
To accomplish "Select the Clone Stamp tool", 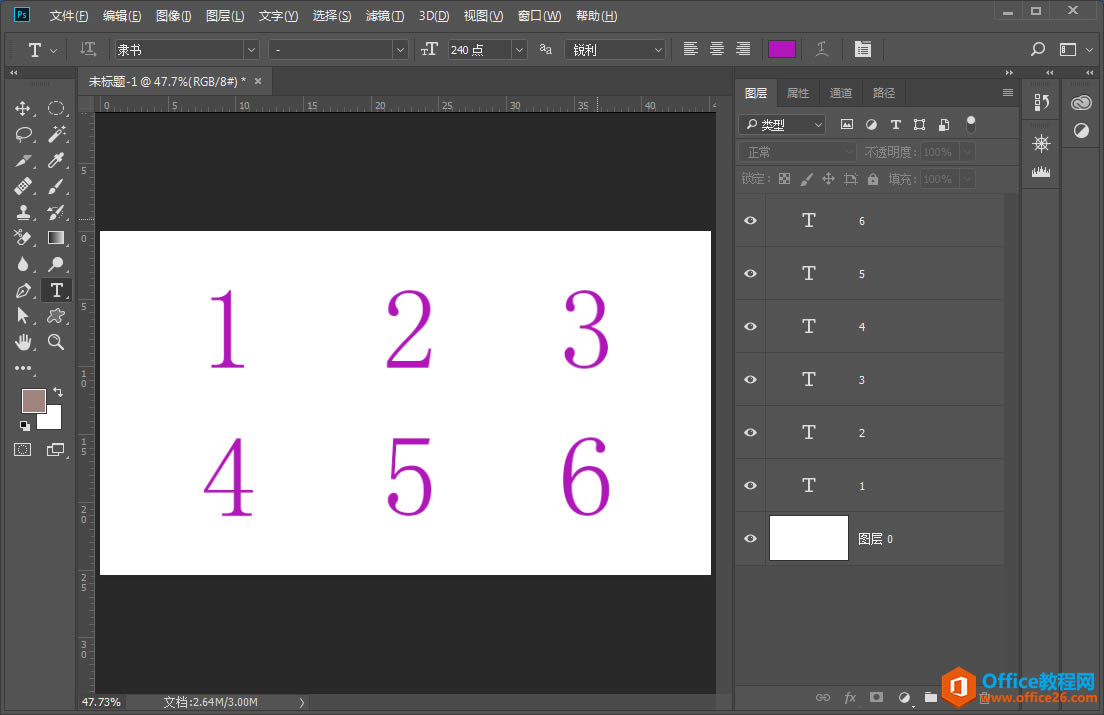I will (x=23, y=212).
